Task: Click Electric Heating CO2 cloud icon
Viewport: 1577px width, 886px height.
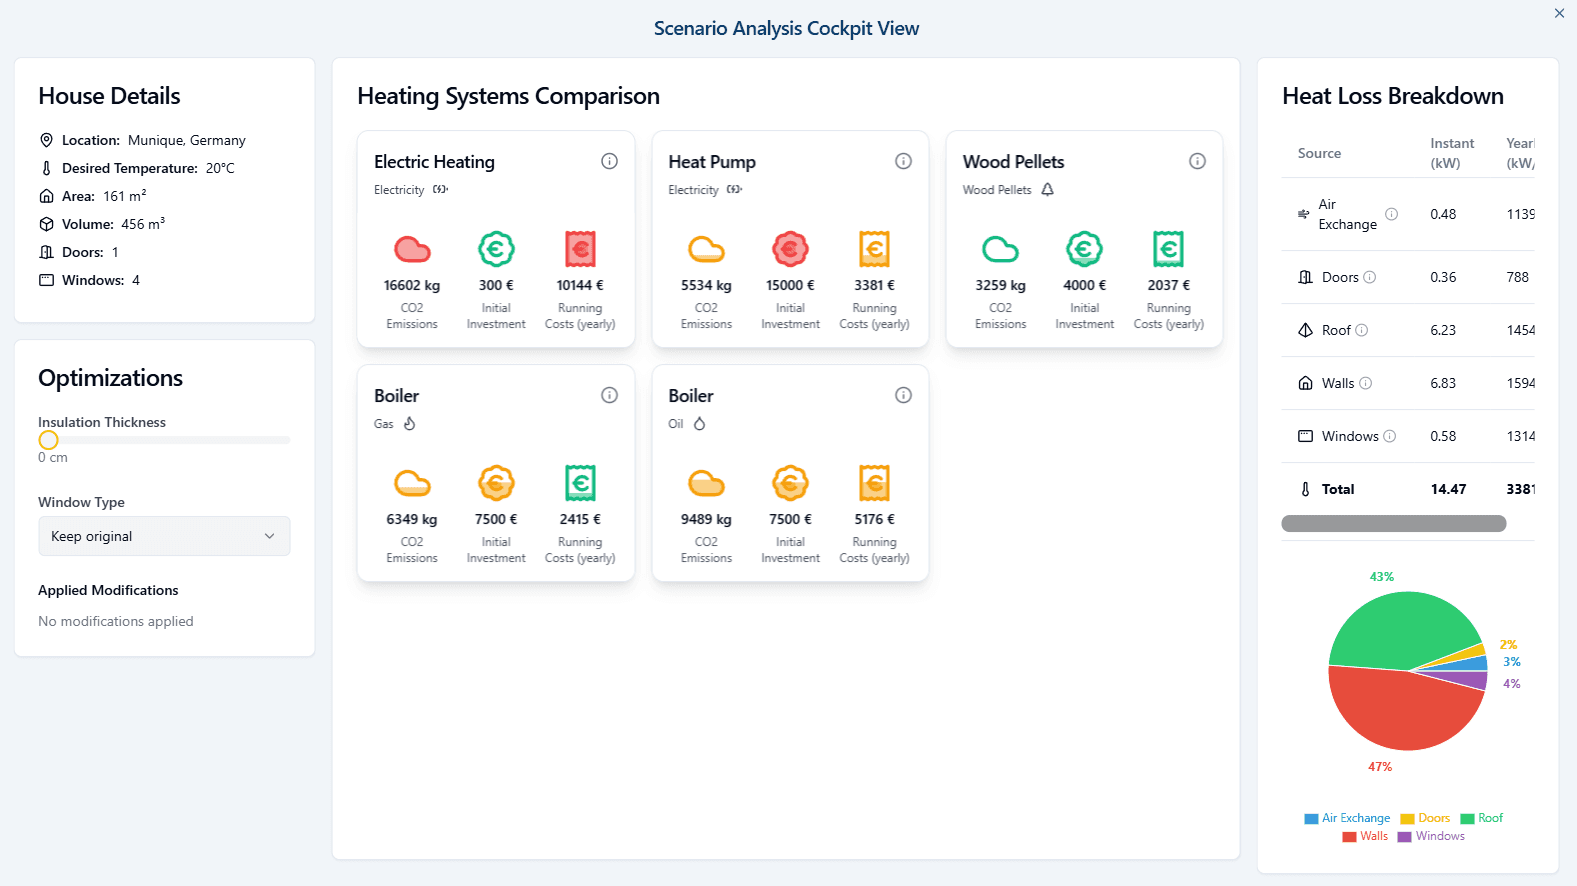Action: [412, 249]
